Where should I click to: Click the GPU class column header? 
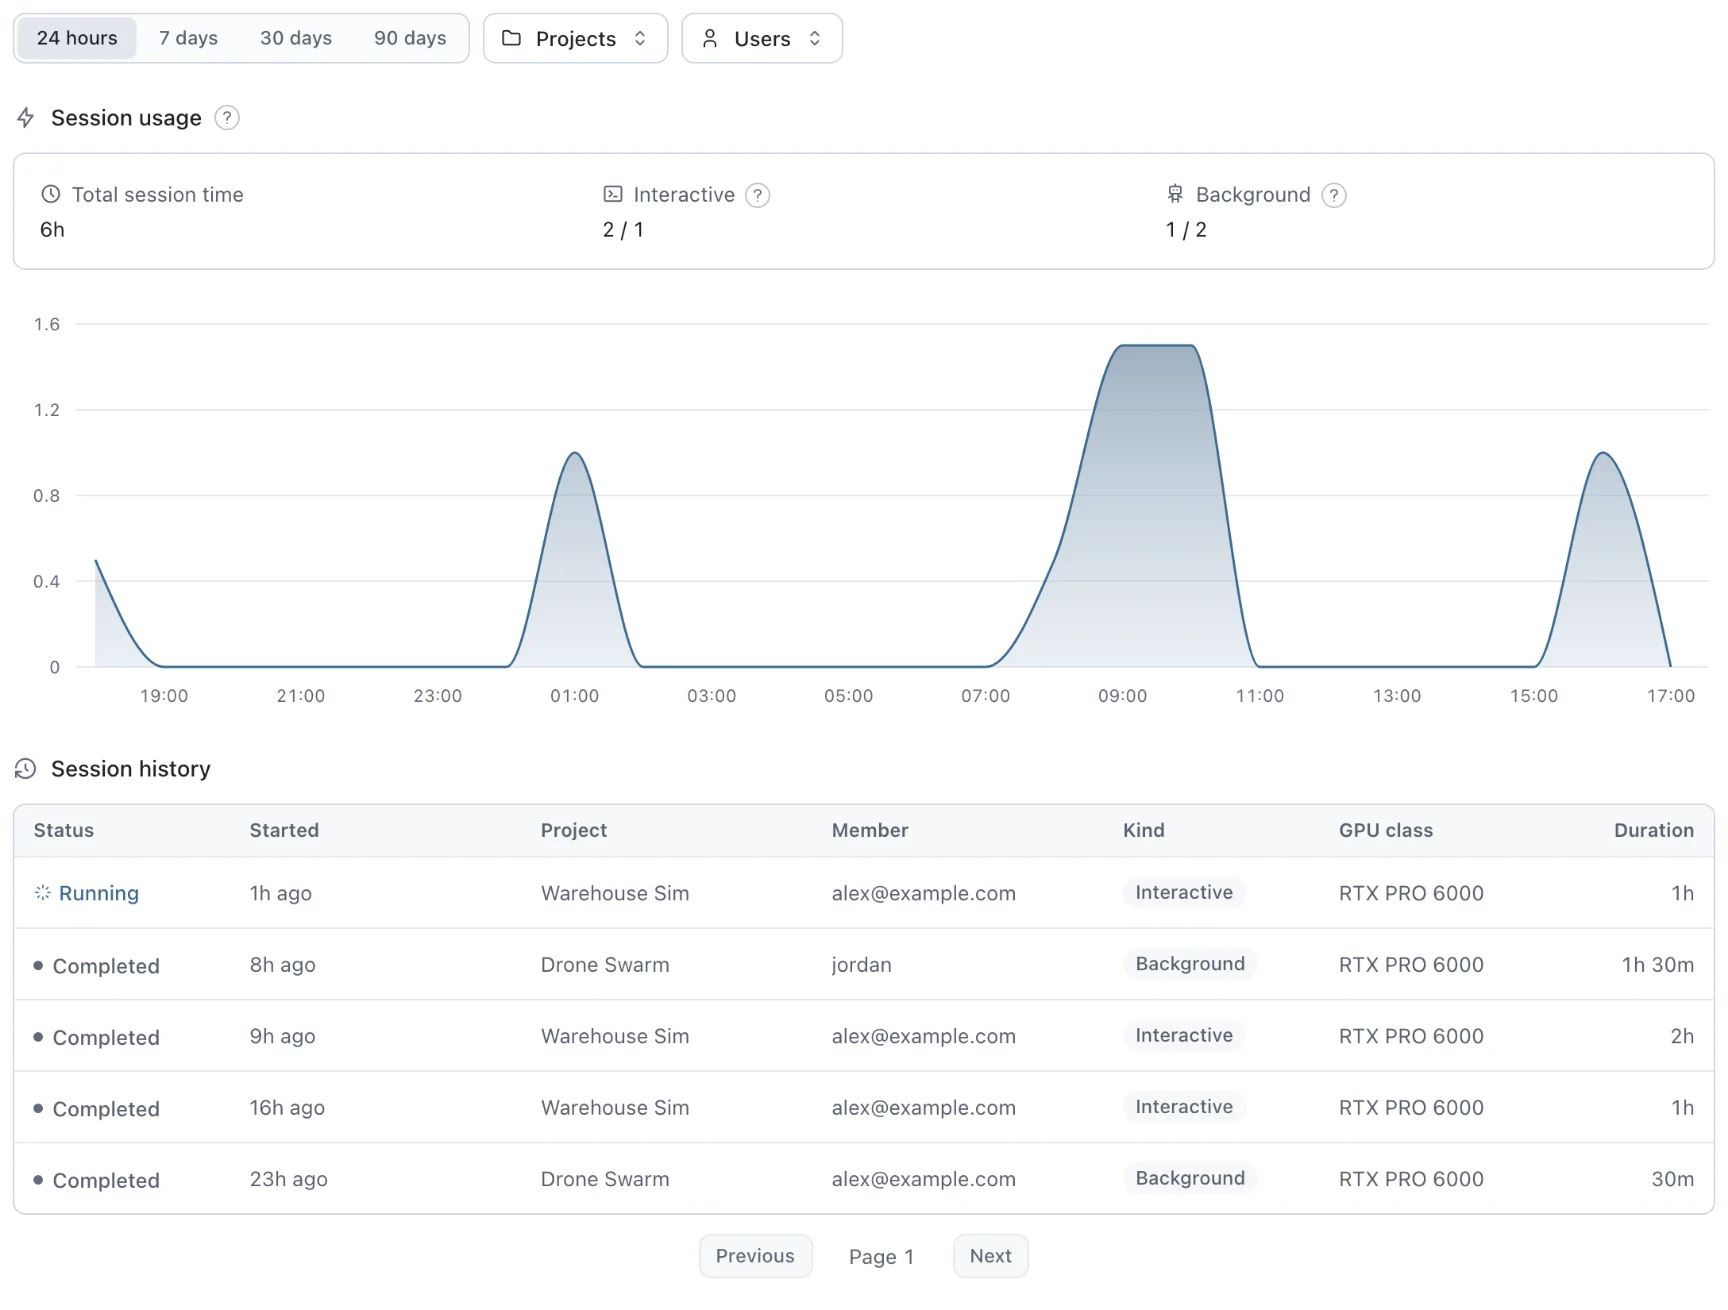click(x=1385, y=830)
